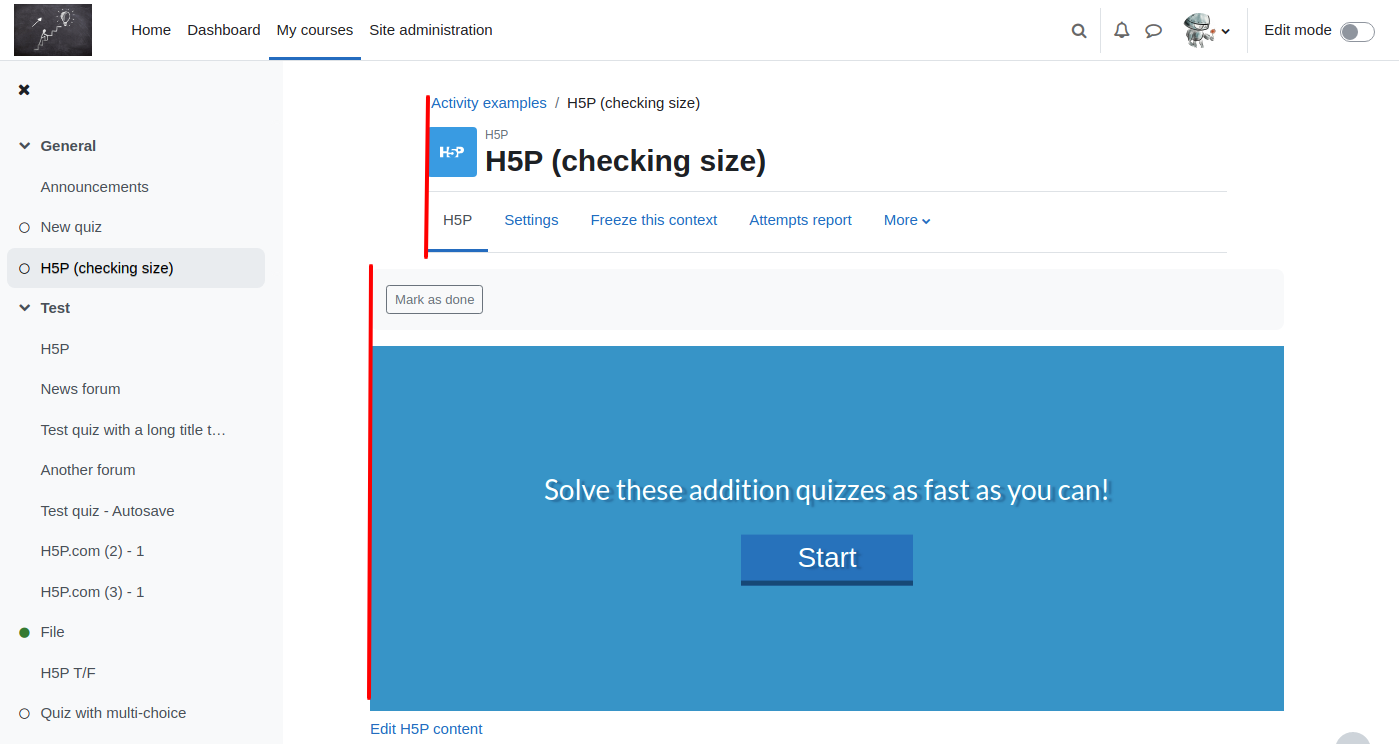Open H5P T/F in sidebar
The height and width of the screenshot is (744, 1399).
pyautogui.click(x=68, y=673)
